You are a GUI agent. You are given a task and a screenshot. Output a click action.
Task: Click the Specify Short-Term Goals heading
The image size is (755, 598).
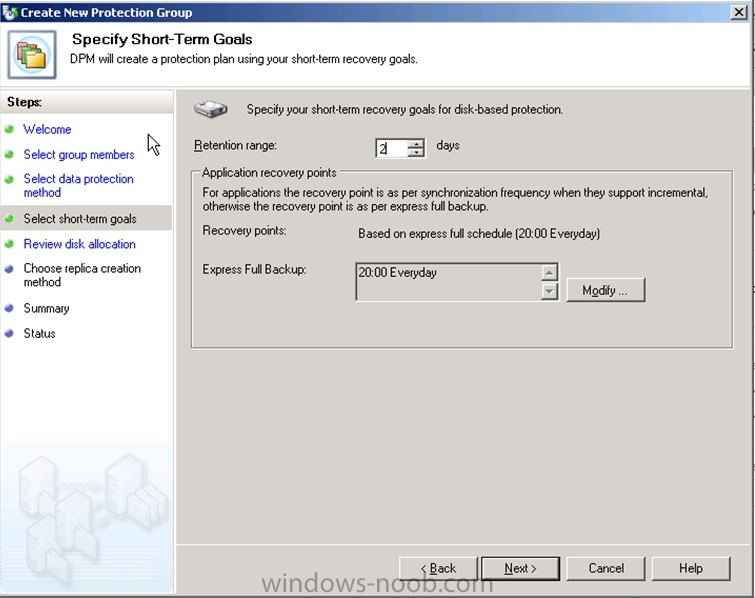[x=162, y=39]
